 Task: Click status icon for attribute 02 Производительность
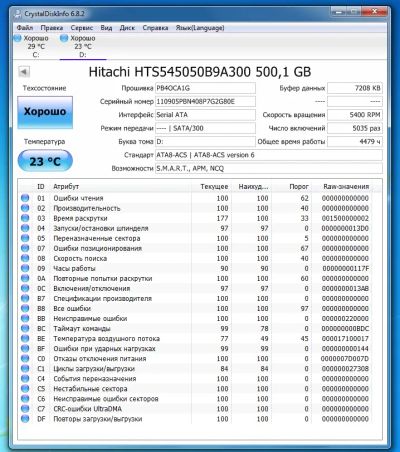click(25, 208)
